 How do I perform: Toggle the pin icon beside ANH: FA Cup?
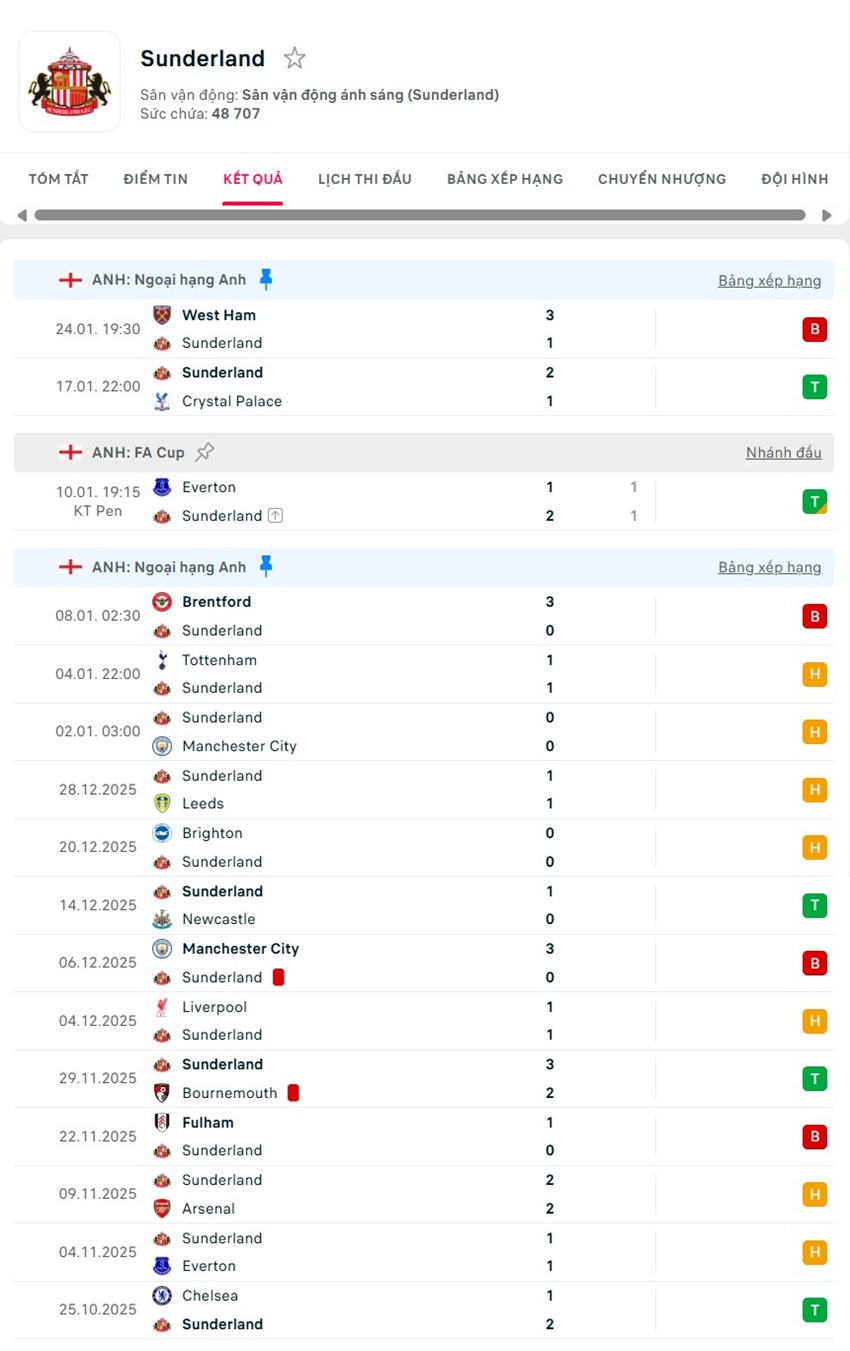(205, 451)
